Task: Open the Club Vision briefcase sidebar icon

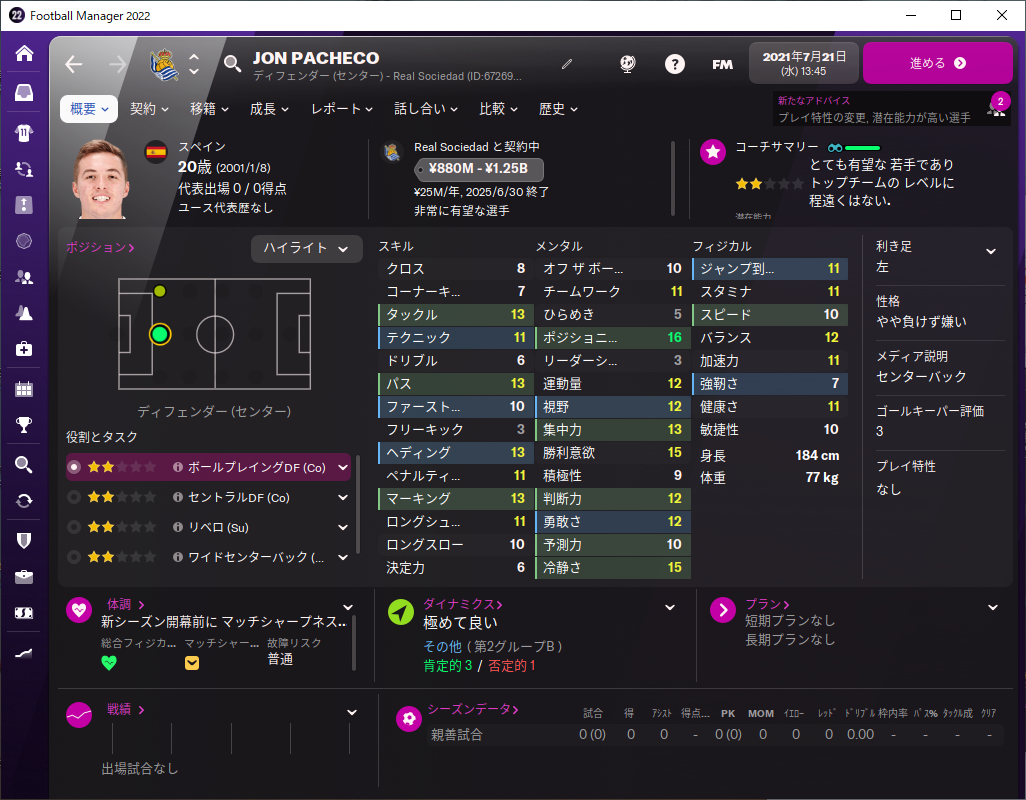Action: [24, 577]
